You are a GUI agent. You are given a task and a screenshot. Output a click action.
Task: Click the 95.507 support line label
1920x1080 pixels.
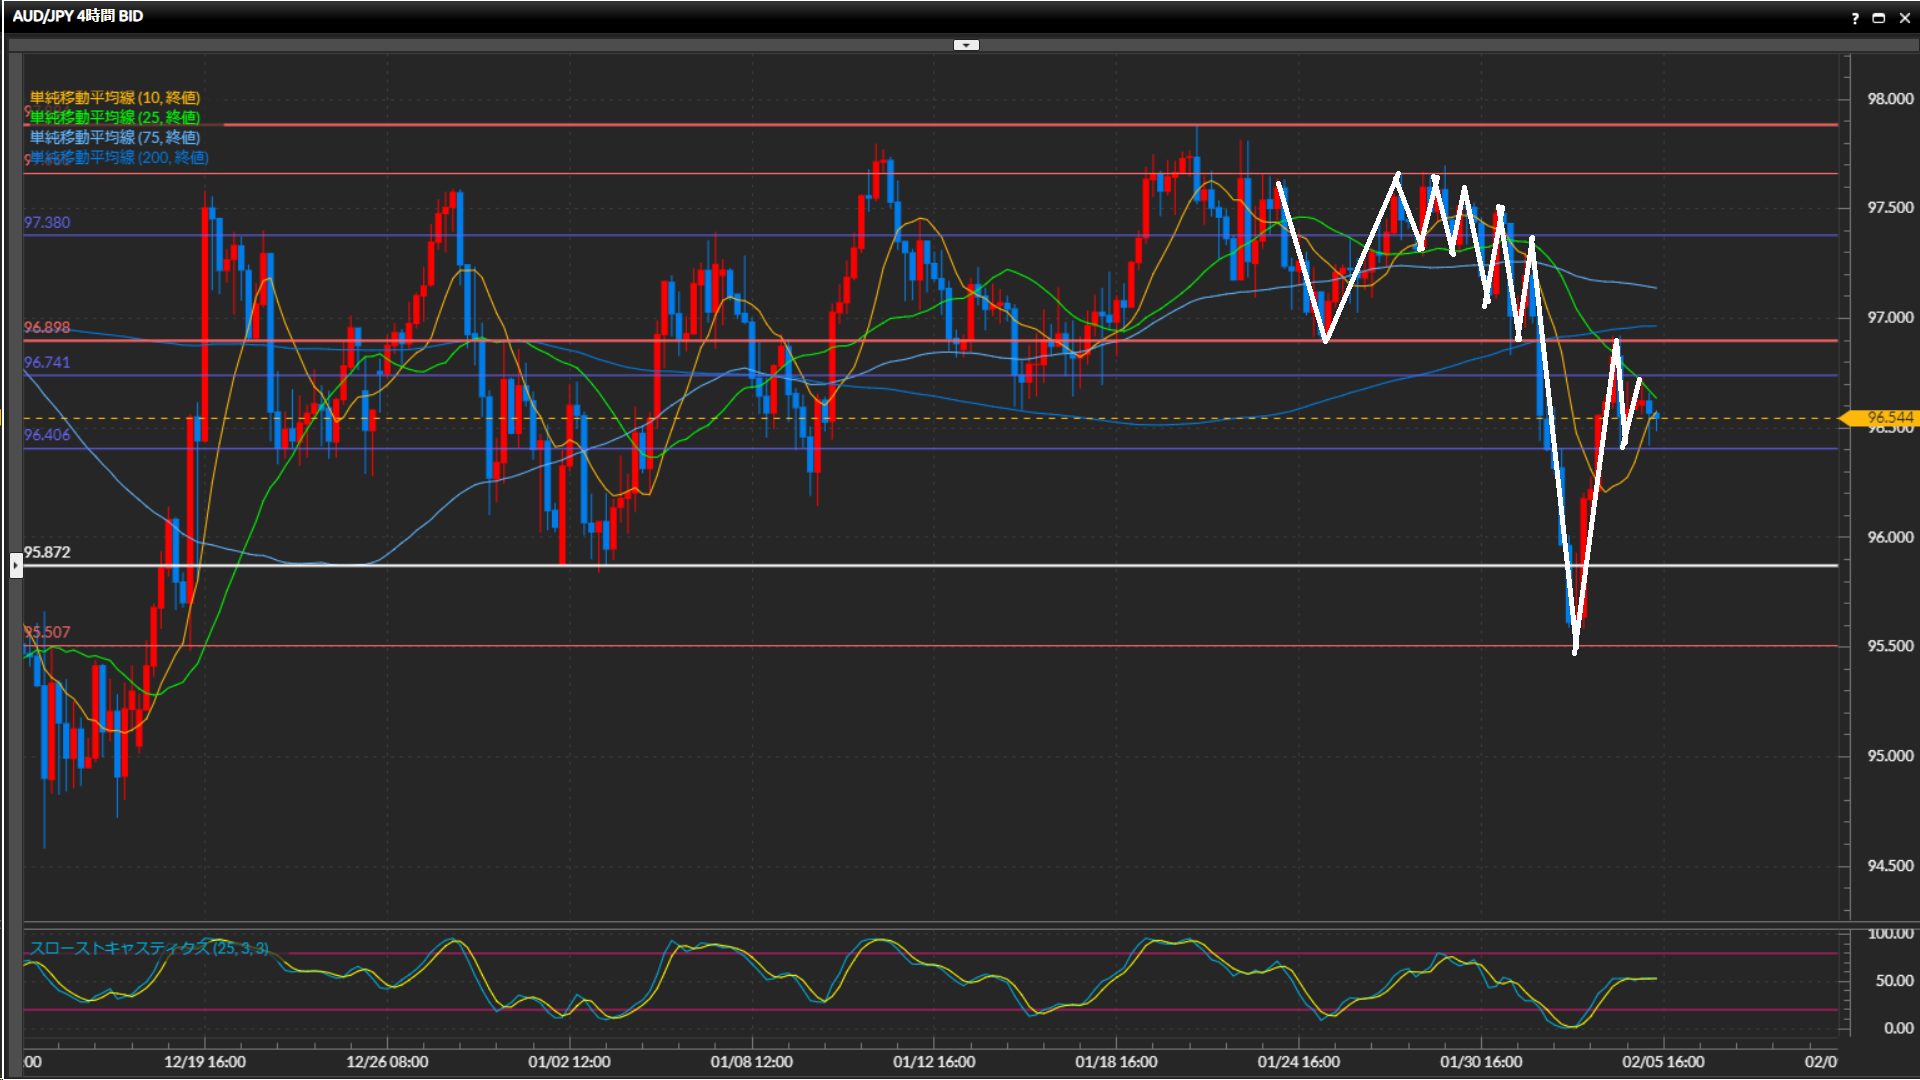[x=47, y=632]
